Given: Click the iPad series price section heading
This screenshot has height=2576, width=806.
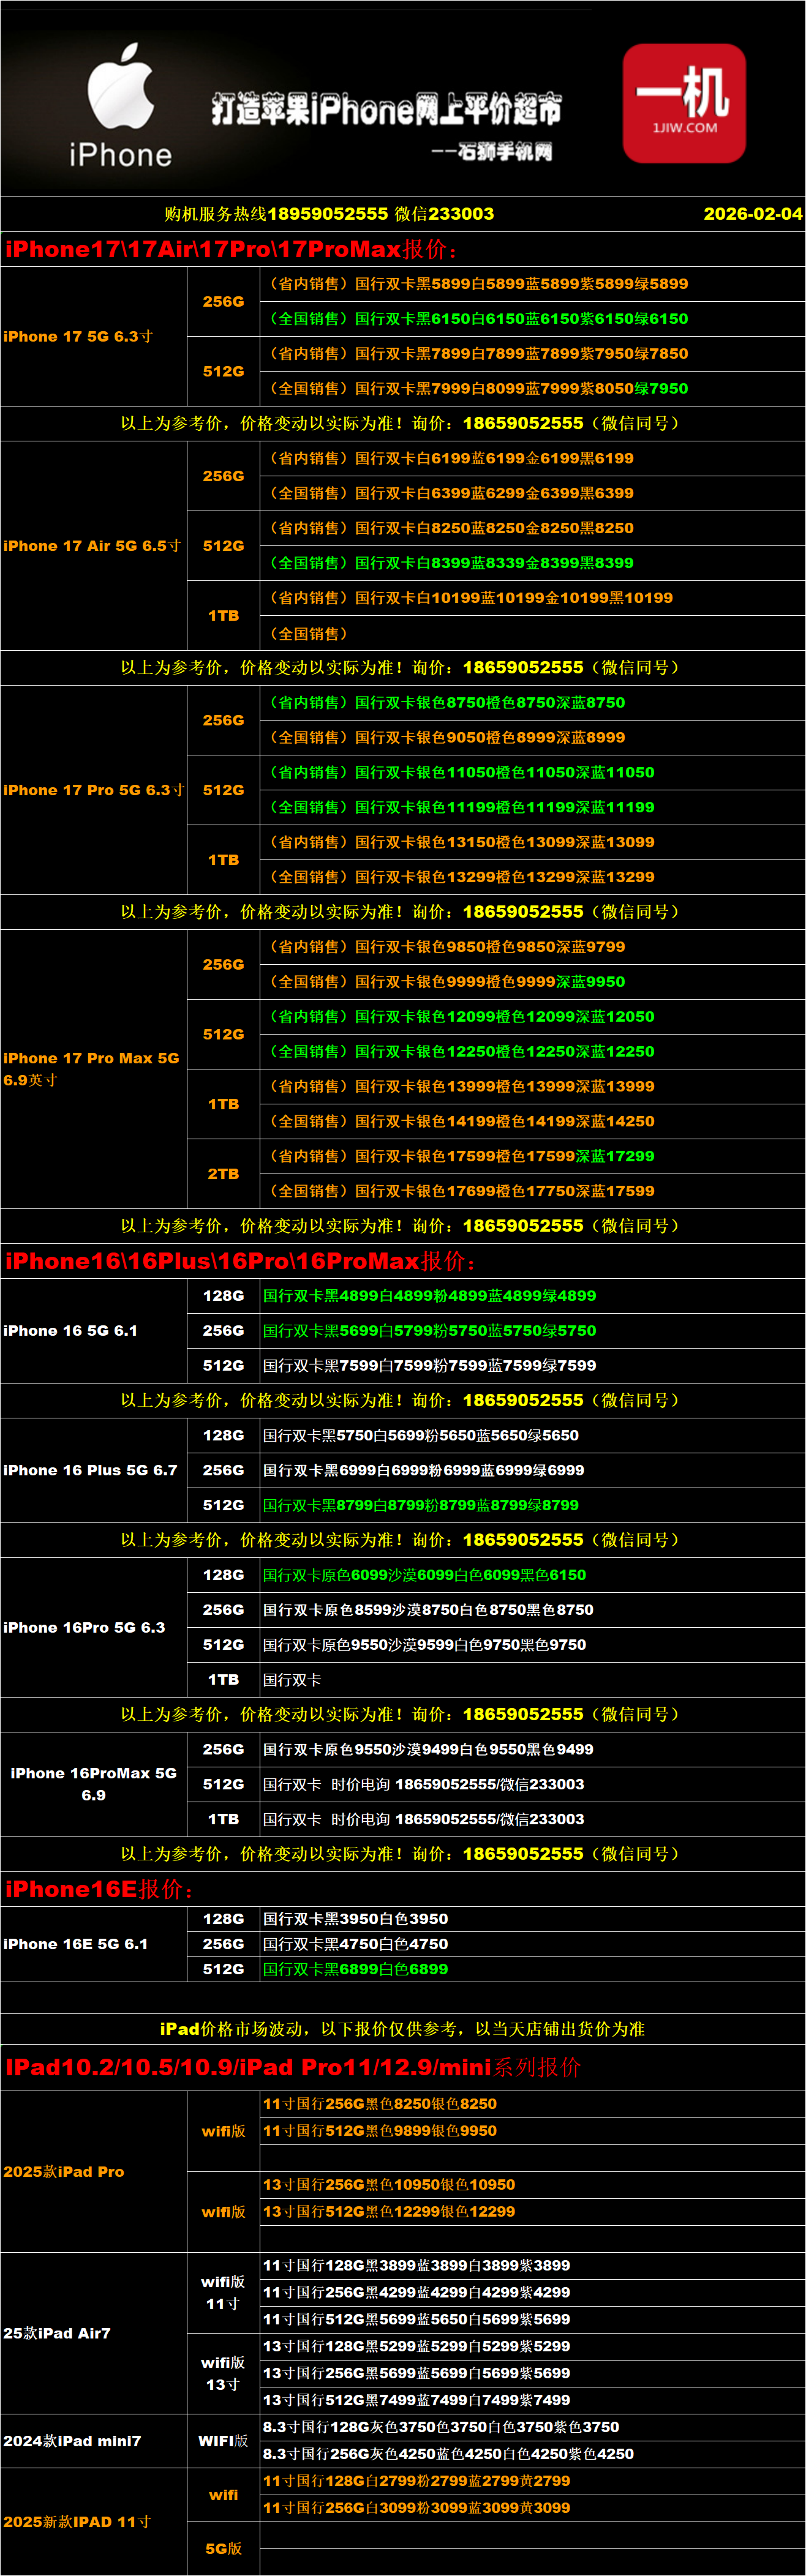Looking at the screenshot, I should 292,2067.
